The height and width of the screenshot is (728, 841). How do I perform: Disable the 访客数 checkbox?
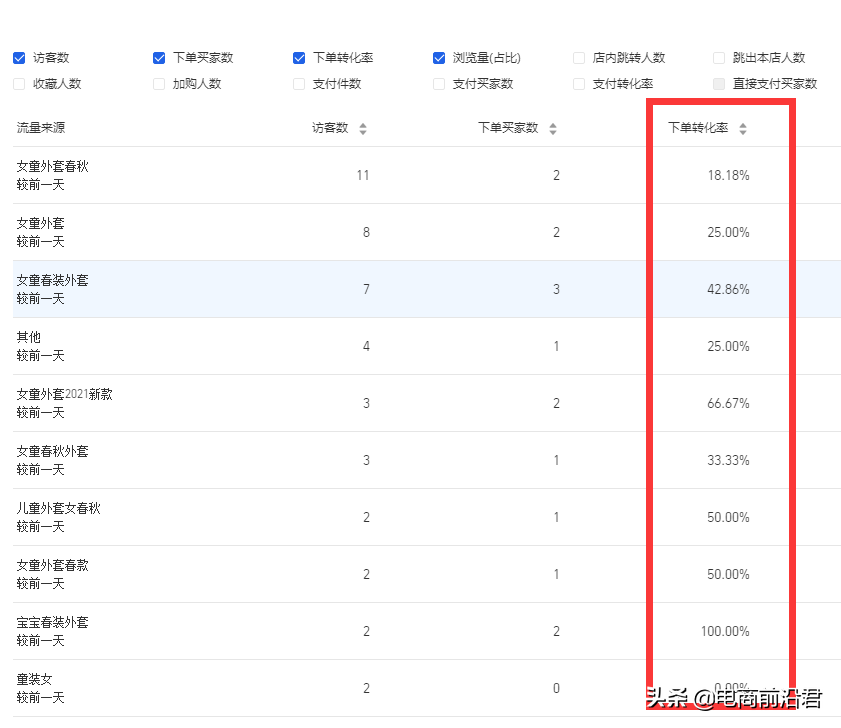18,57
